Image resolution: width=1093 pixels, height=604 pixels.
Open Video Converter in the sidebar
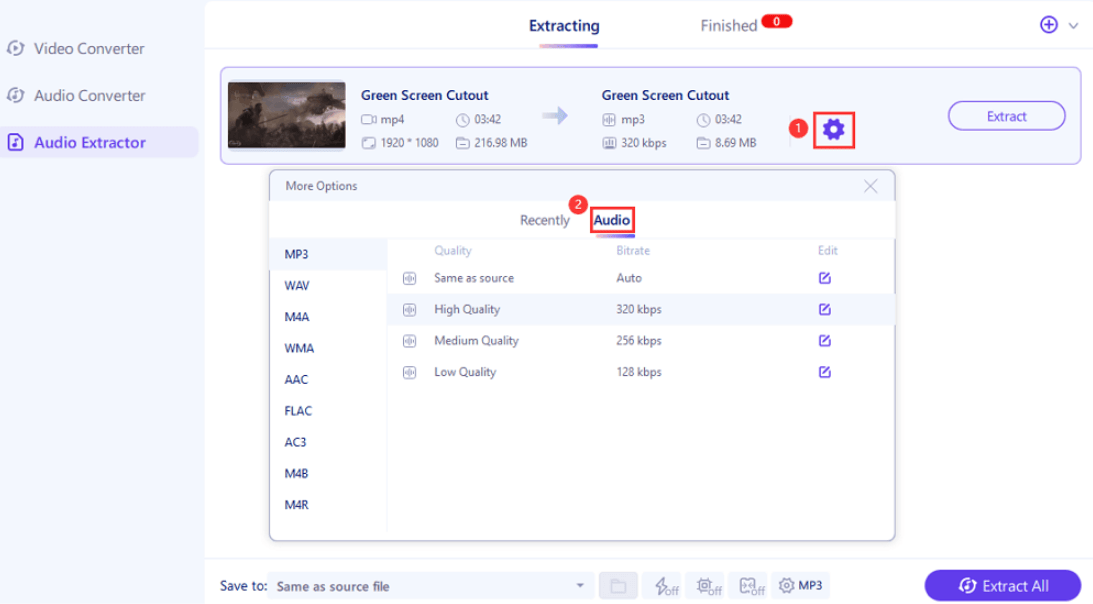[89, 49]
